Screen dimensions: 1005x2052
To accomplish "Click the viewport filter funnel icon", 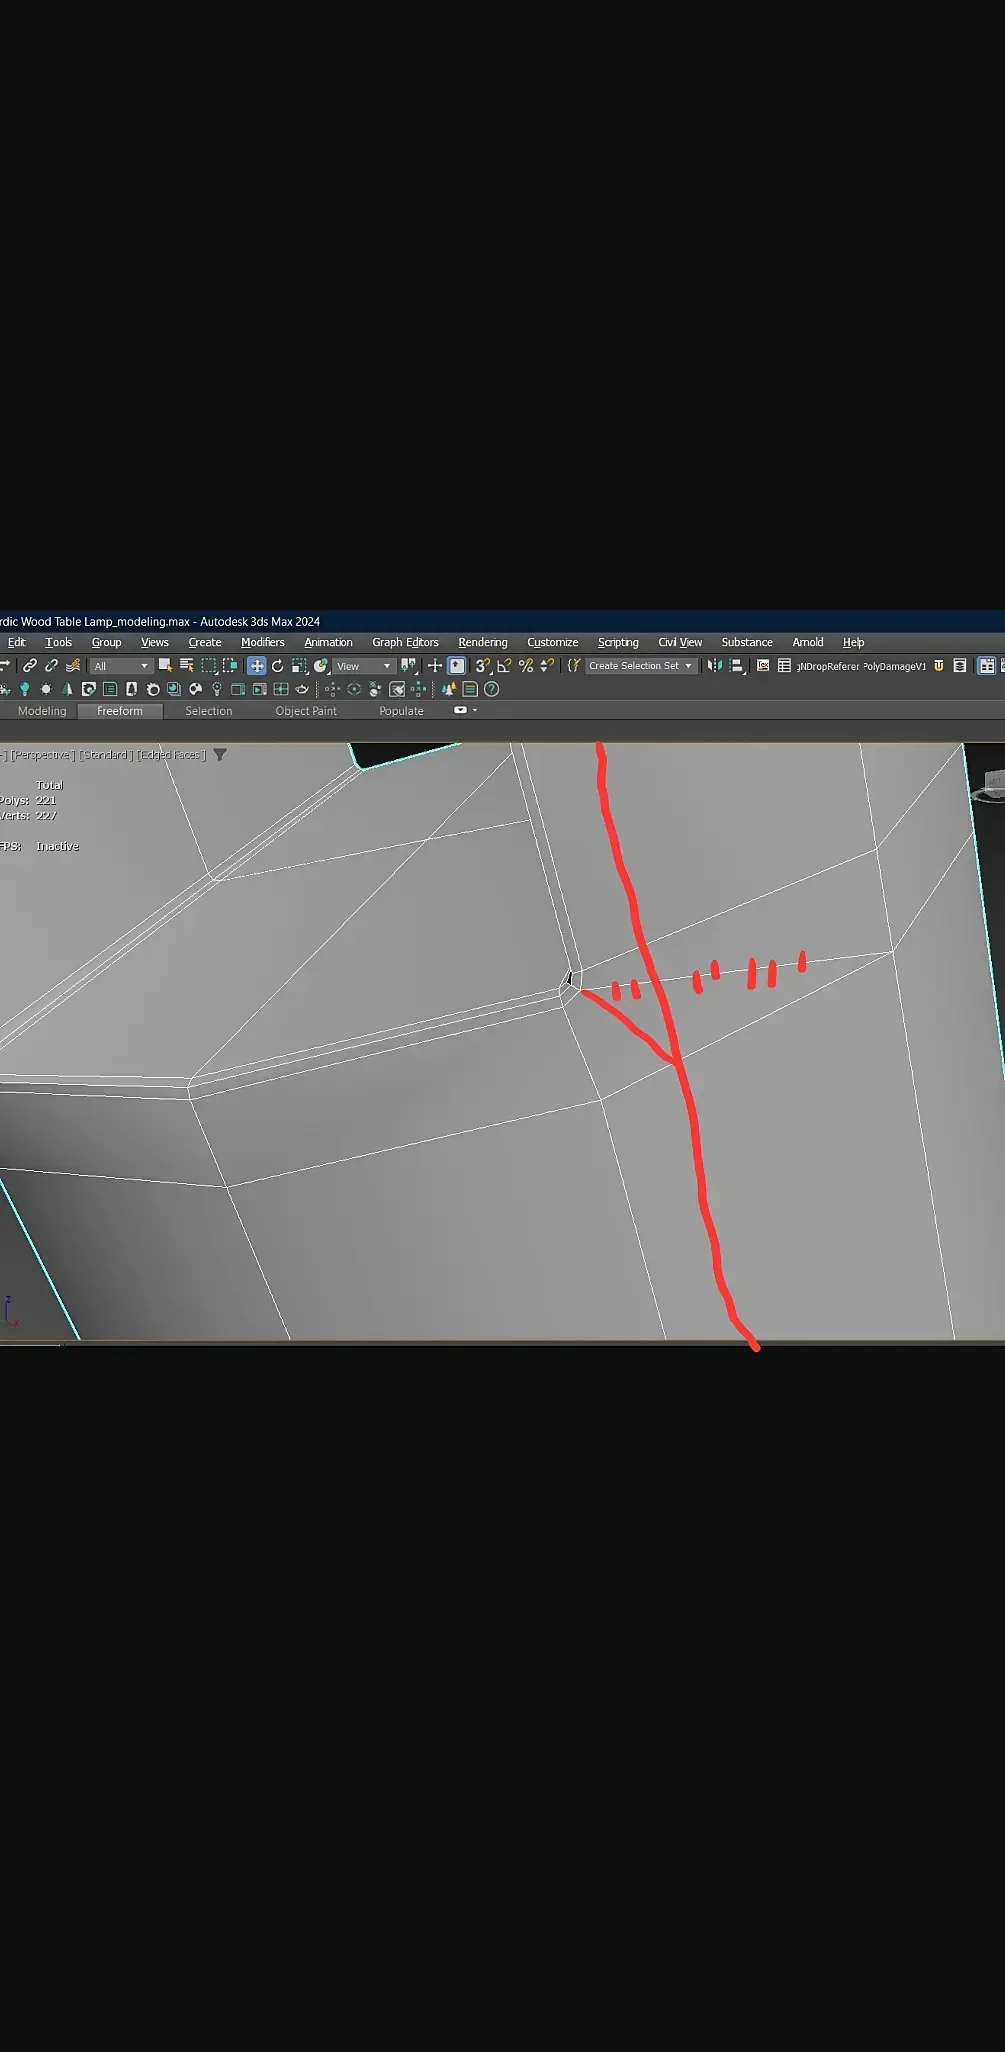I will tap(220, 755).
